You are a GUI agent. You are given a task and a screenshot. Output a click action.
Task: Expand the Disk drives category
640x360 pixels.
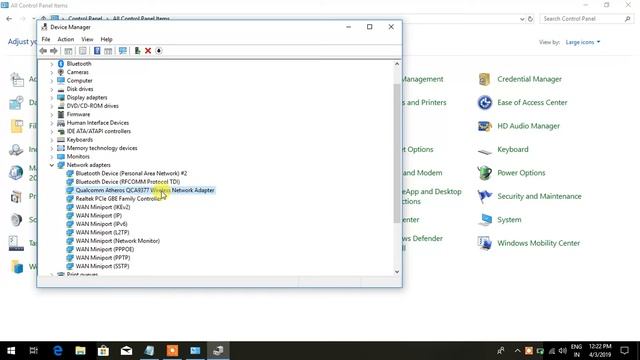52,89
